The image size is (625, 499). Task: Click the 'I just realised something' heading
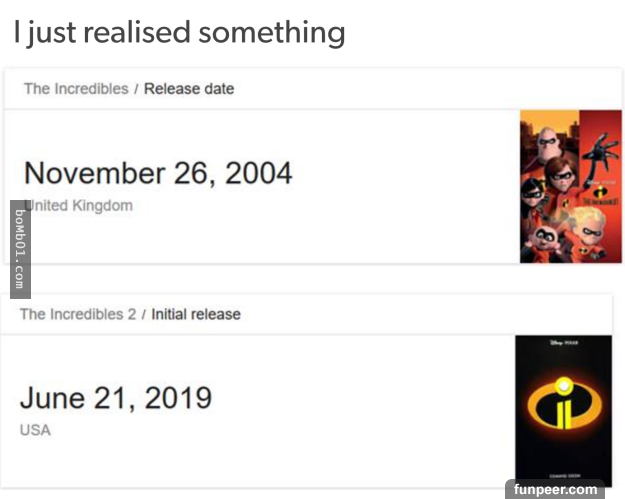pyautogui.click(x=179, y=33)
